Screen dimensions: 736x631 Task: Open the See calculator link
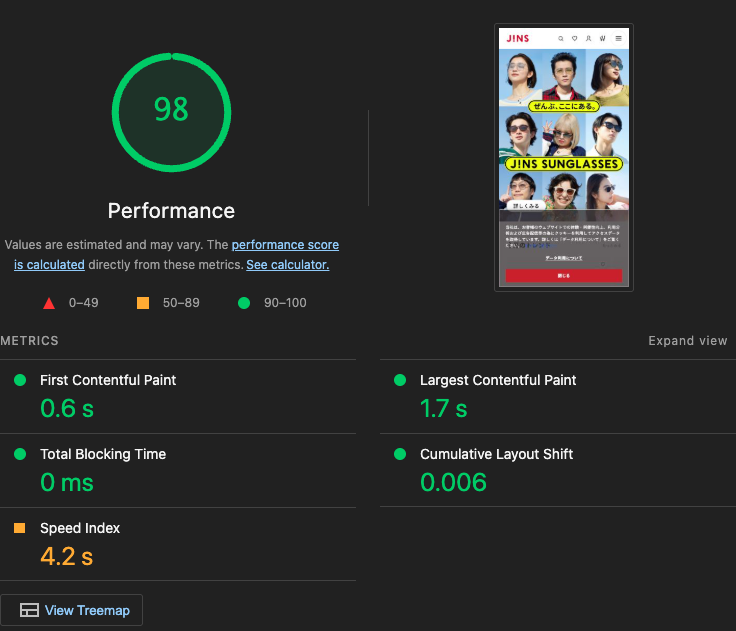287,265
